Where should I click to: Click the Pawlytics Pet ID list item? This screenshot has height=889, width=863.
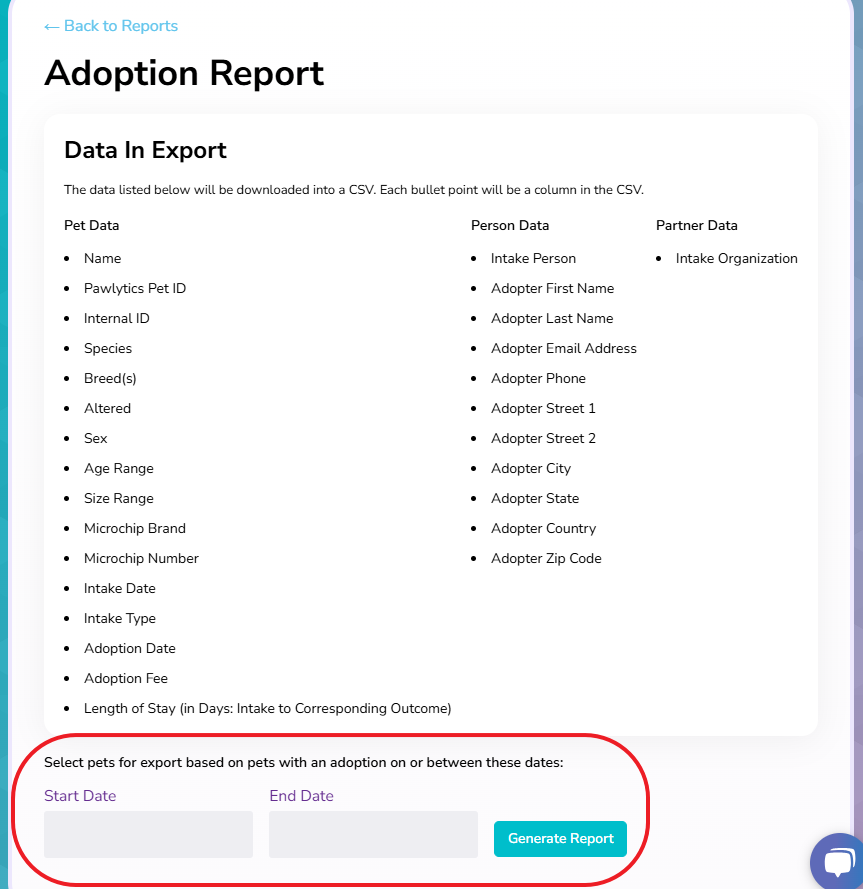tap(135, 288)
